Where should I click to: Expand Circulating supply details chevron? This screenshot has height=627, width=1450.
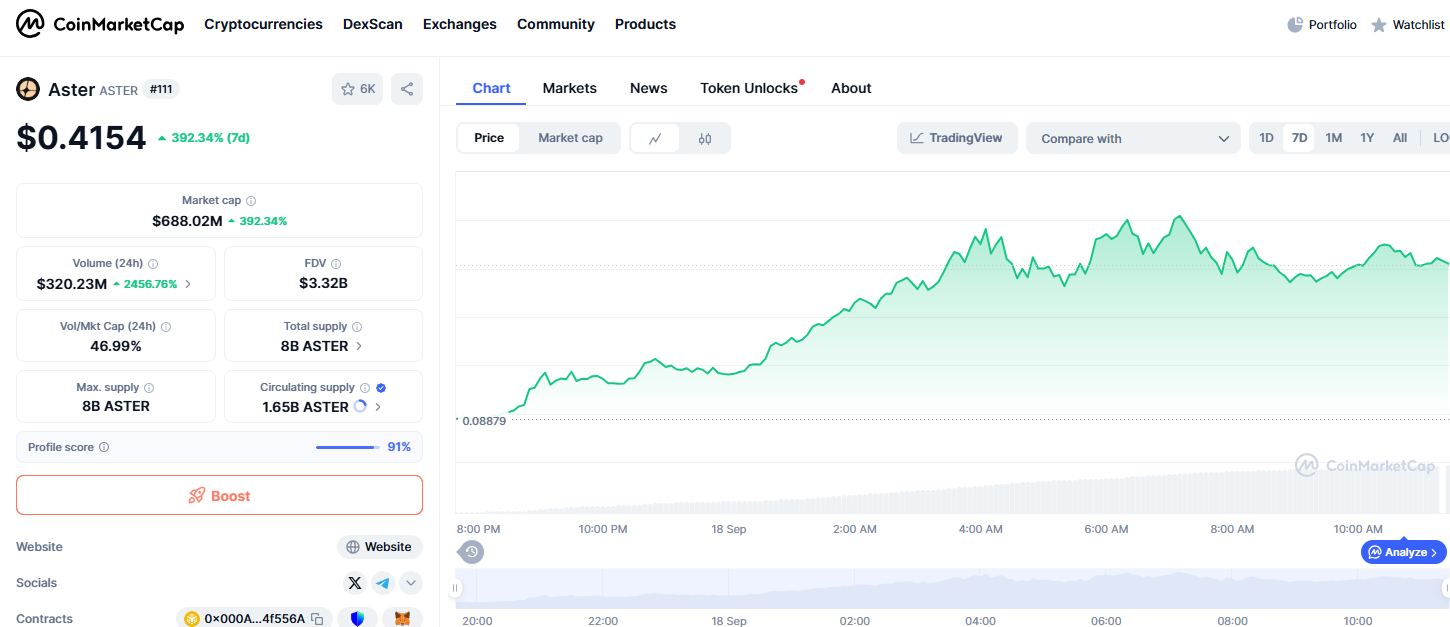coord(378,407)
